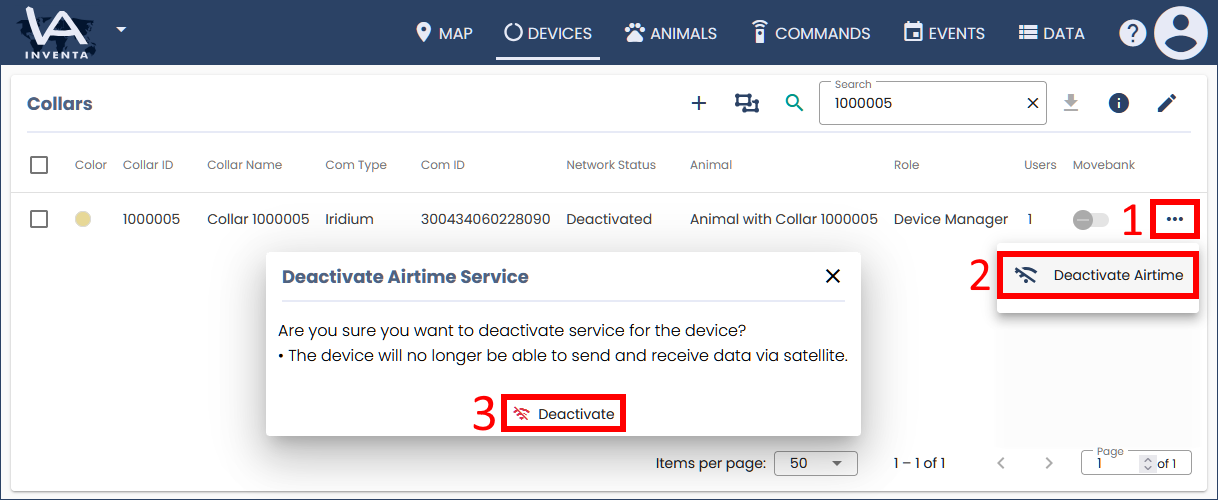Click the add collar plus icon
The image size is (1218, 500).
point(699,103)
